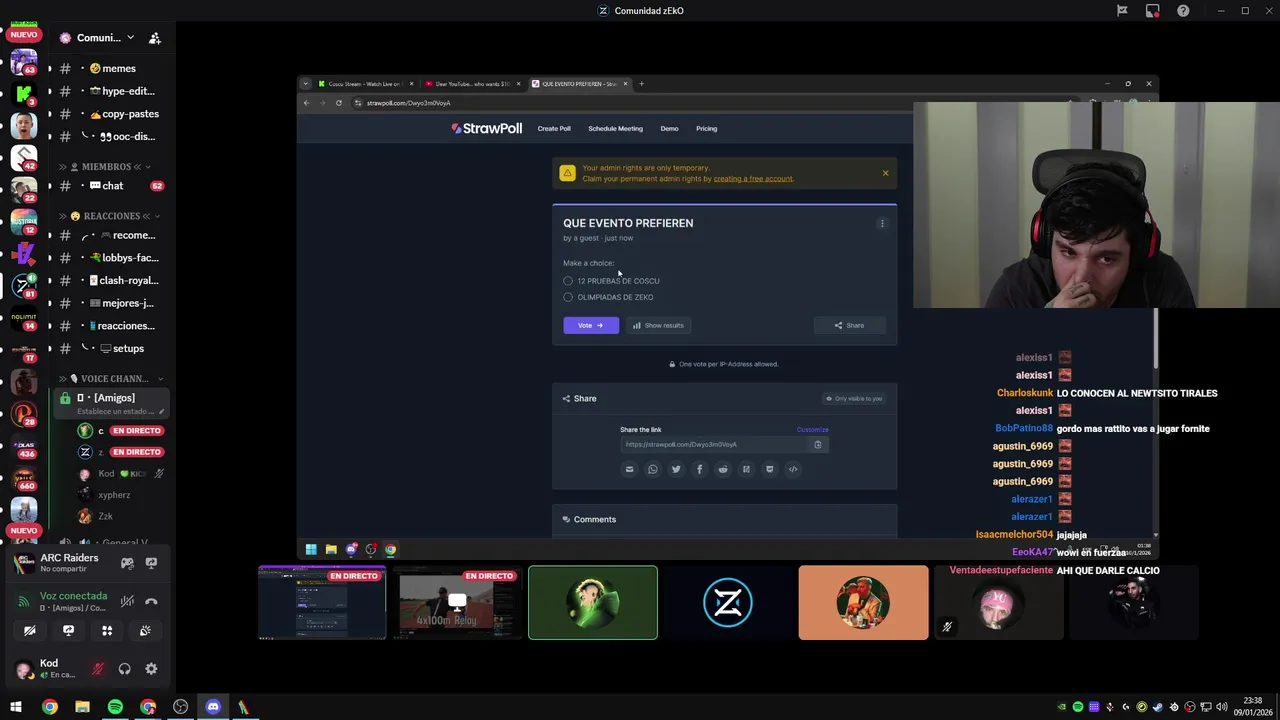The width and height of the screenshot is (1280, 720).
Task: Open the hype-edit channel
Action: pyautogui.click(x=110, y=91)
